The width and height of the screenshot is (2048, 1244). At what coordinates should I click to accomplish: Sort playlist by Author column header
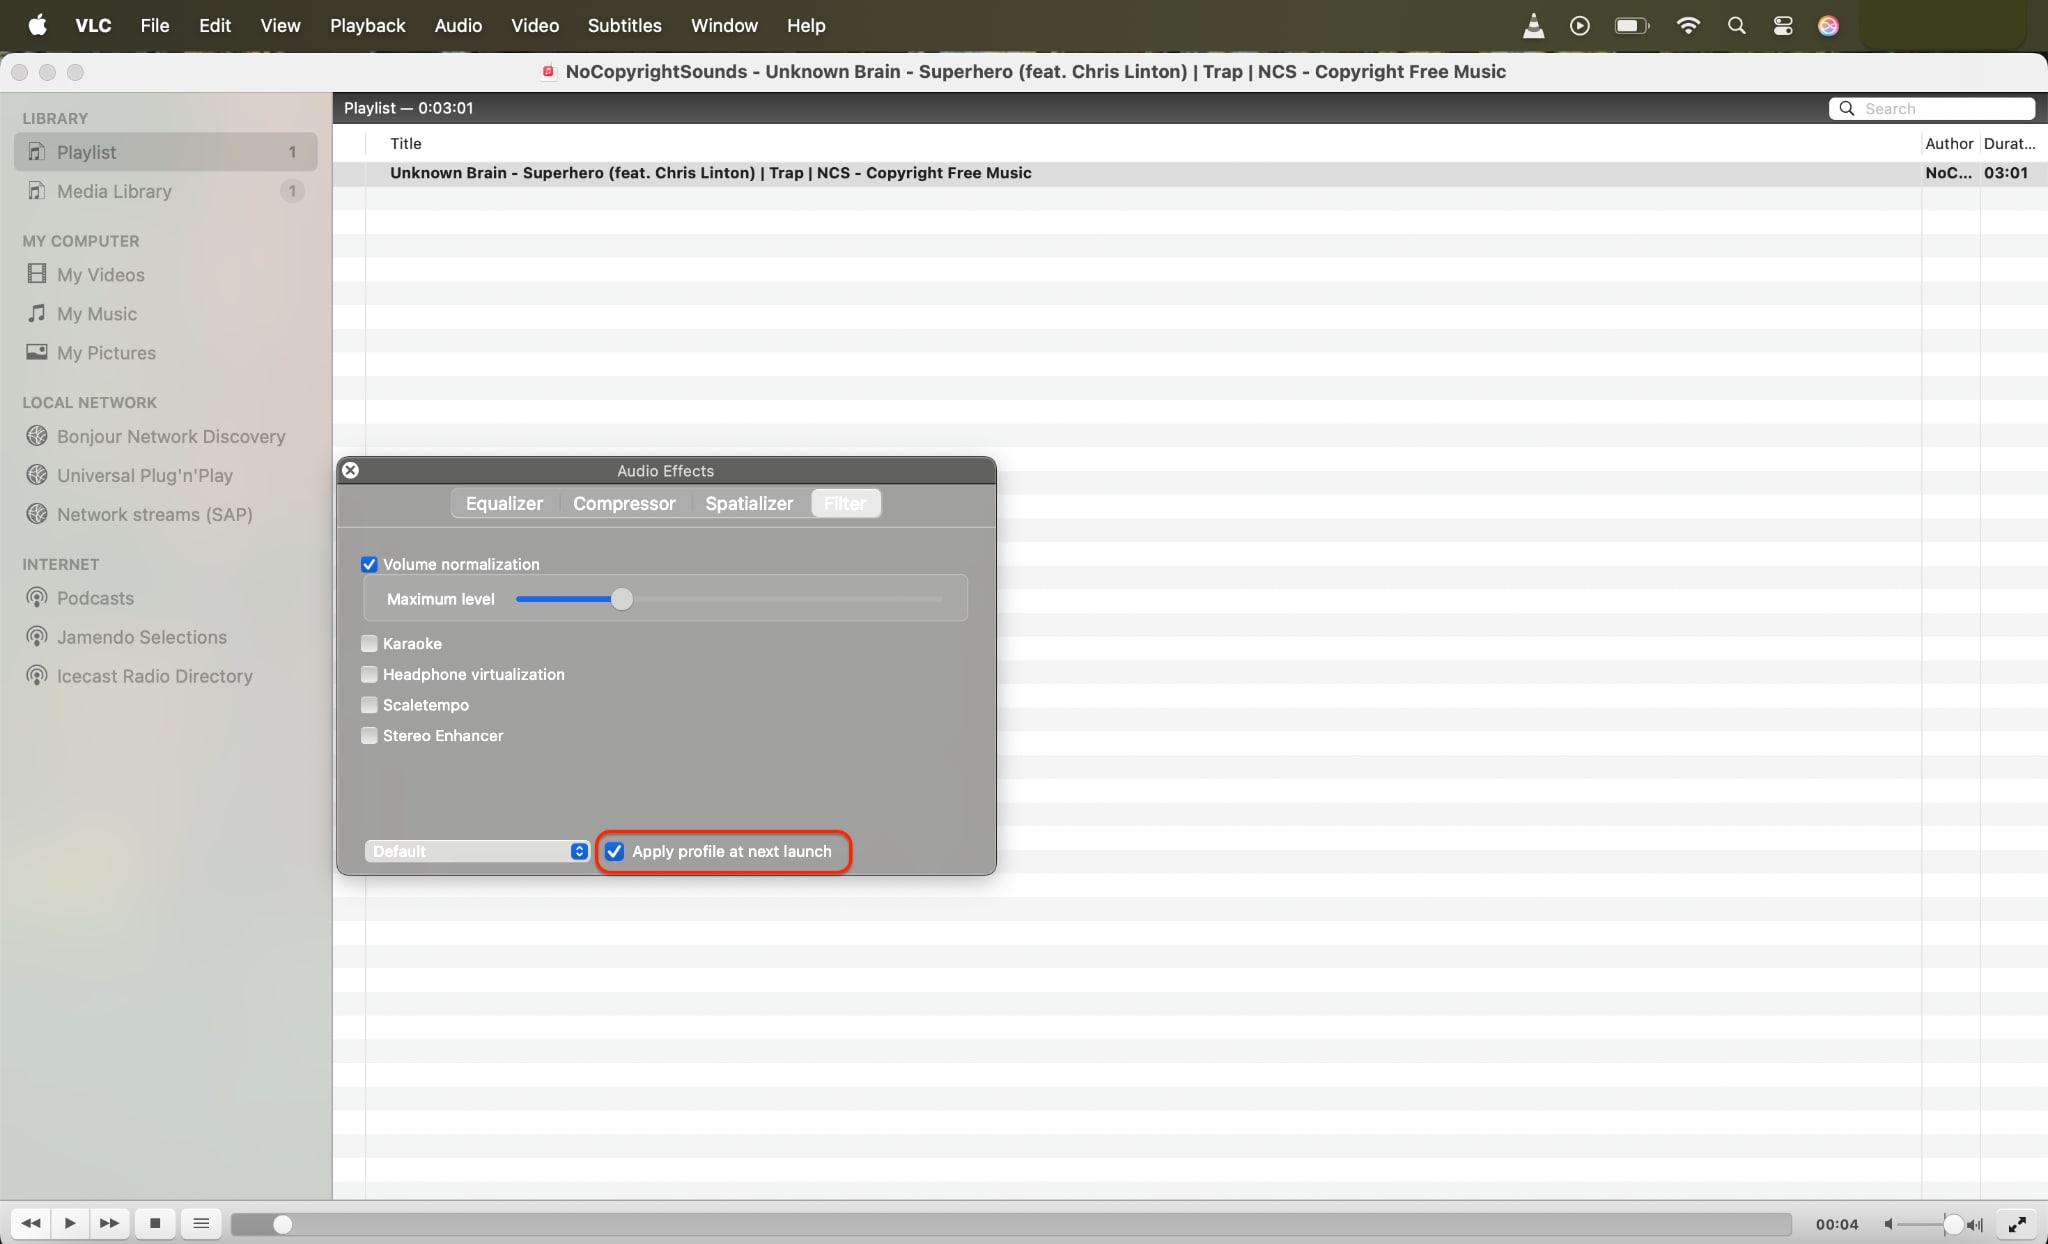(x=1949, y=143)
